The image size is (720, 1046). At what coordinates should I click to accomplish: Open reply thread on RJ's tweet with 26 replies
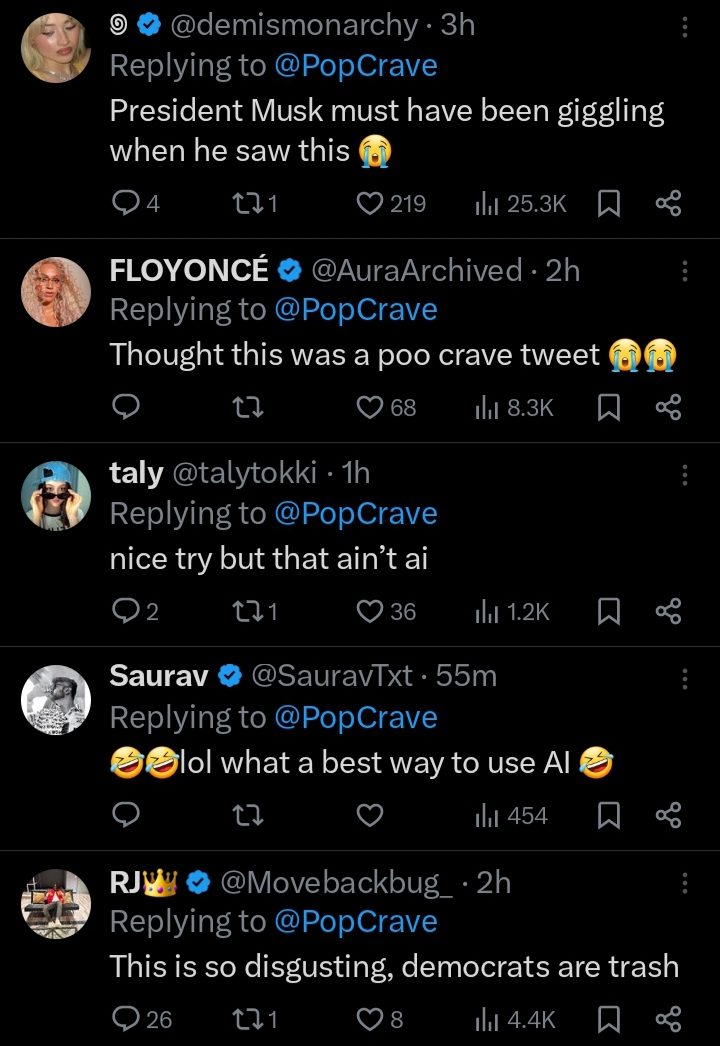[126, 1020]
